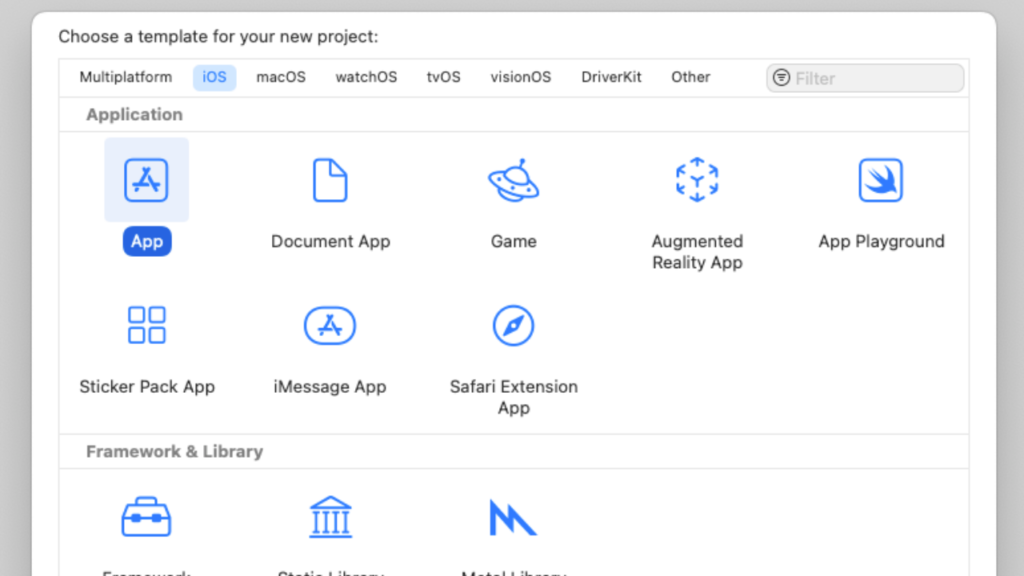Click the iMessage App label
The width and height of the screenshot is (1024, 576).
click(330, 387)
